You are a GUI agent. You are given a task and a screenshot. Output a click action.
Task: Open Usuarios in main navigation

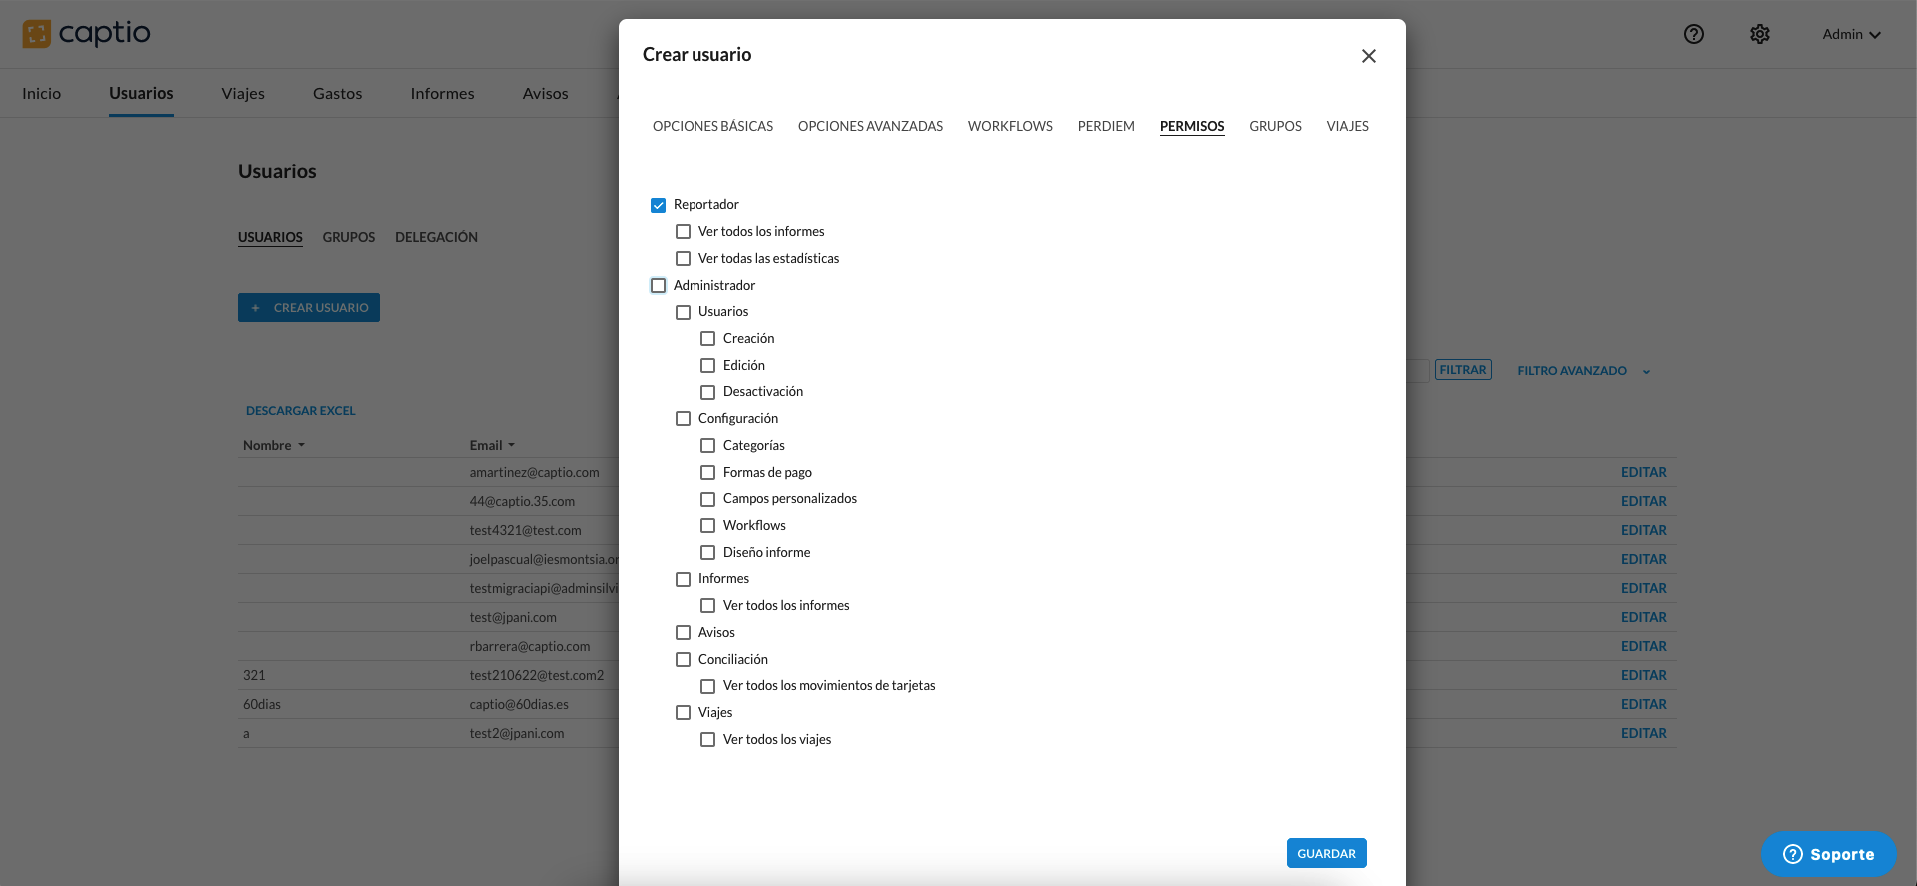tap(141, 94)
